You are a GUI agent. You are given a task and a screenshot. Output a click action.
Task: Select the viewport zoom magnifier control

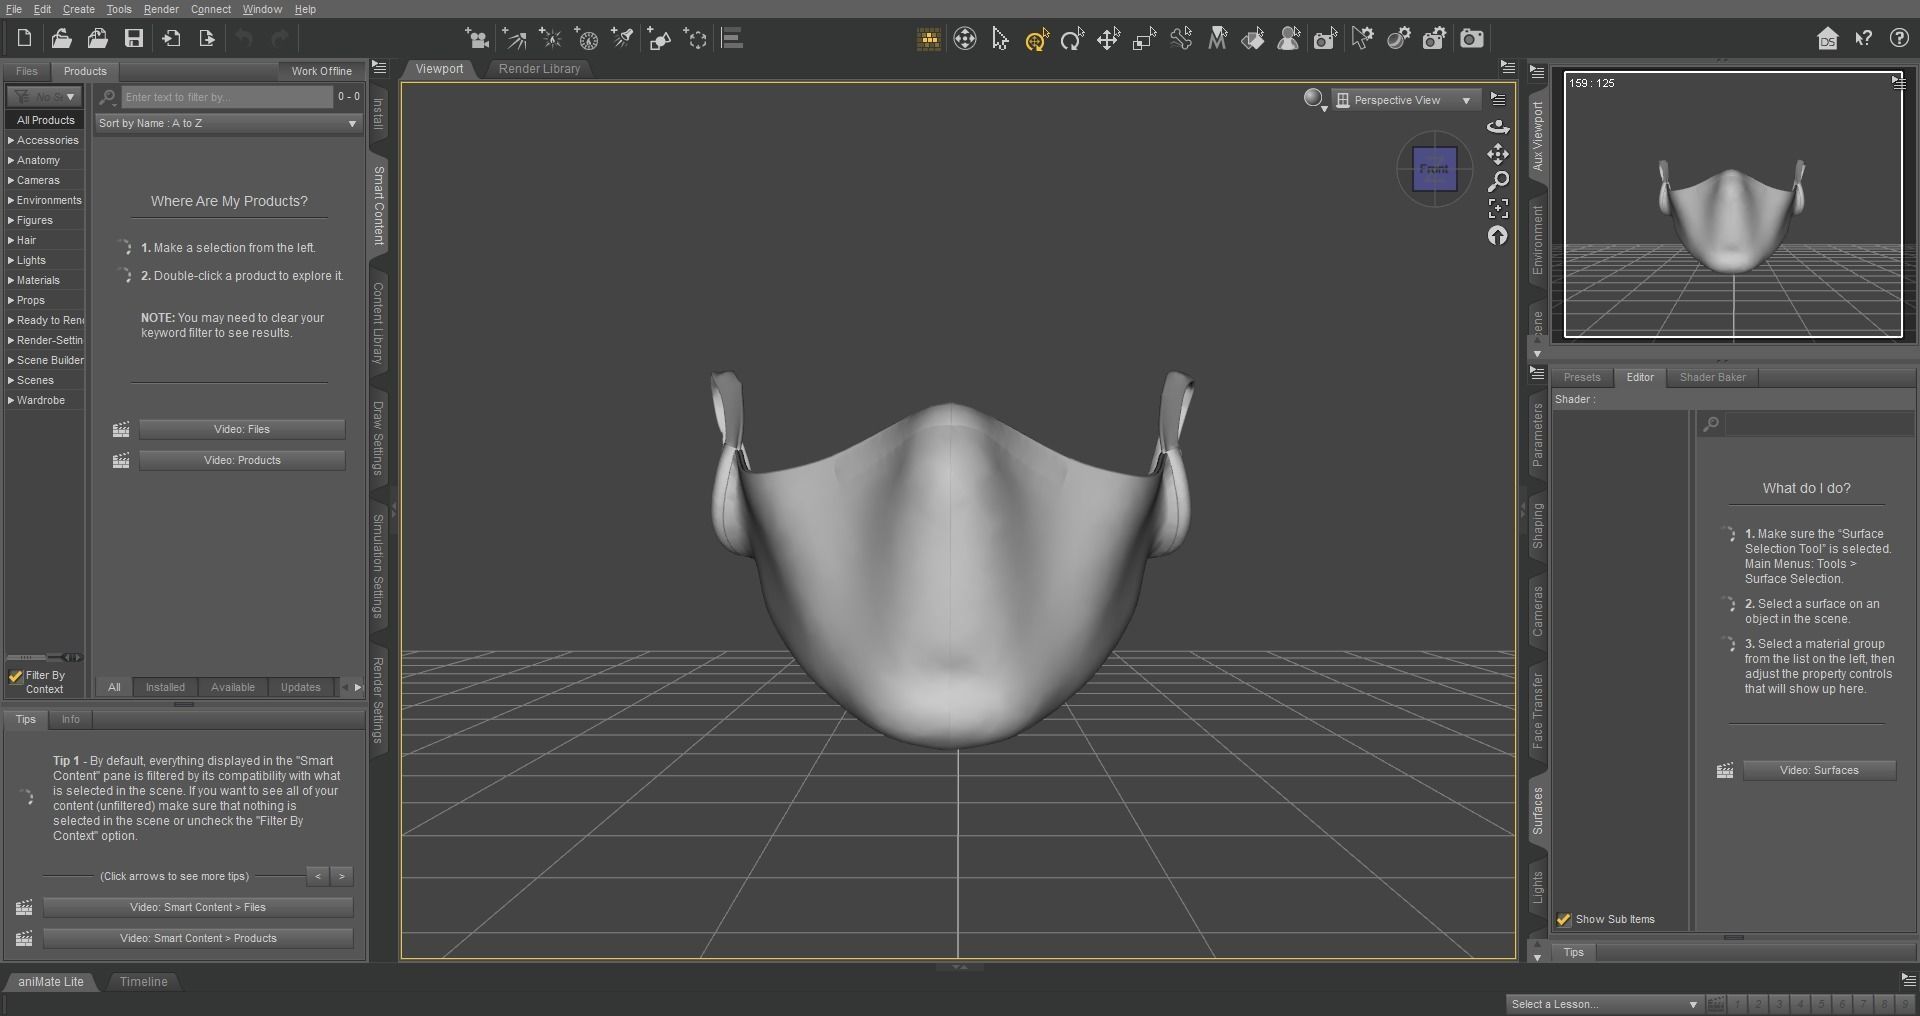1497,181
